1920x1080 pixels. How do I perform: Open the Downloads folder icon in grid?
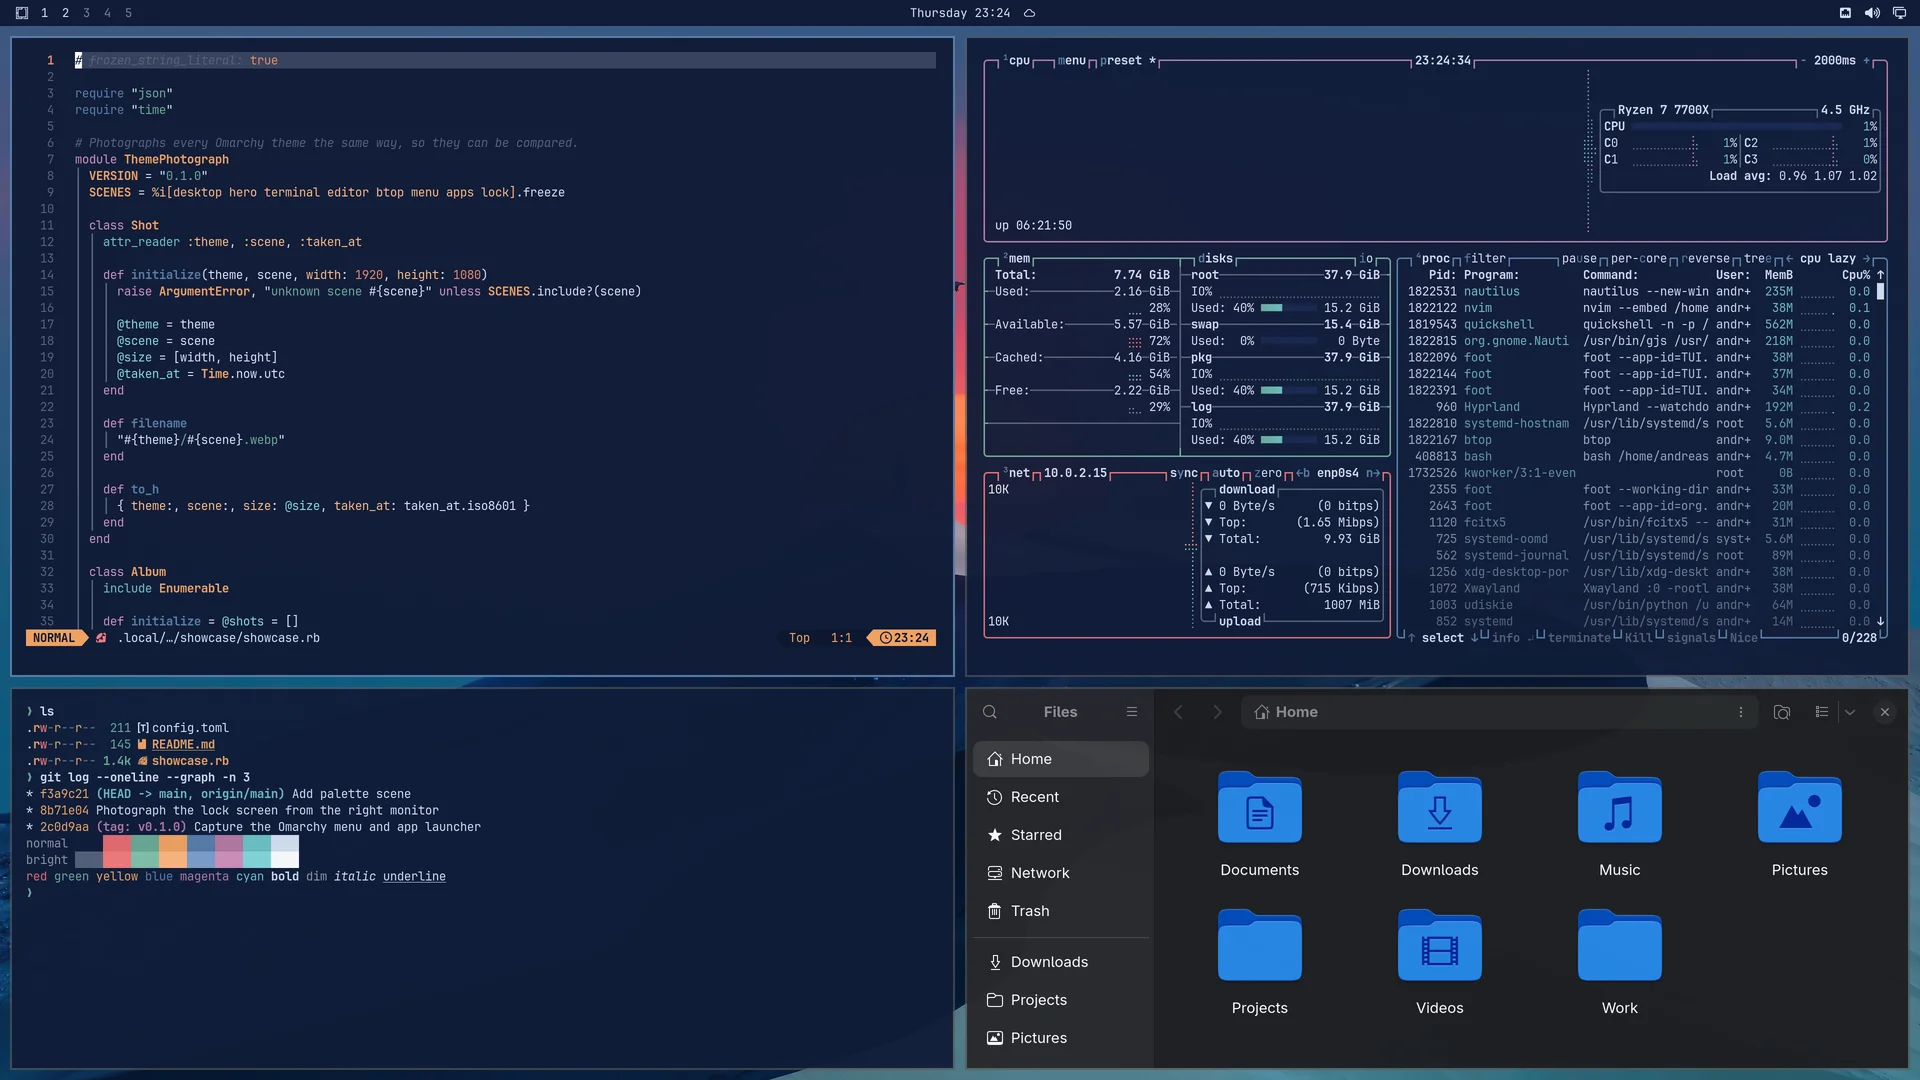pos(1440,808)
